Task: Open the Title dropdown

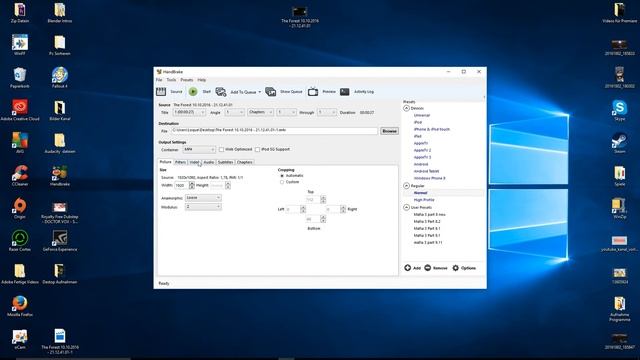Action: point(189,112)
